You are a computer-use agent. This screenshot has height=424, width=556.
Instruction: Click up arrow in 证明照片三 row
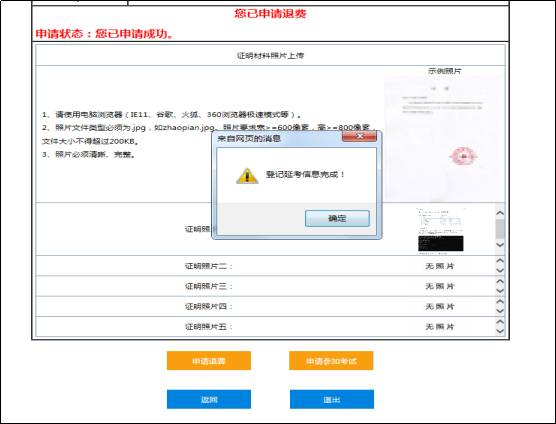point(500,281)
